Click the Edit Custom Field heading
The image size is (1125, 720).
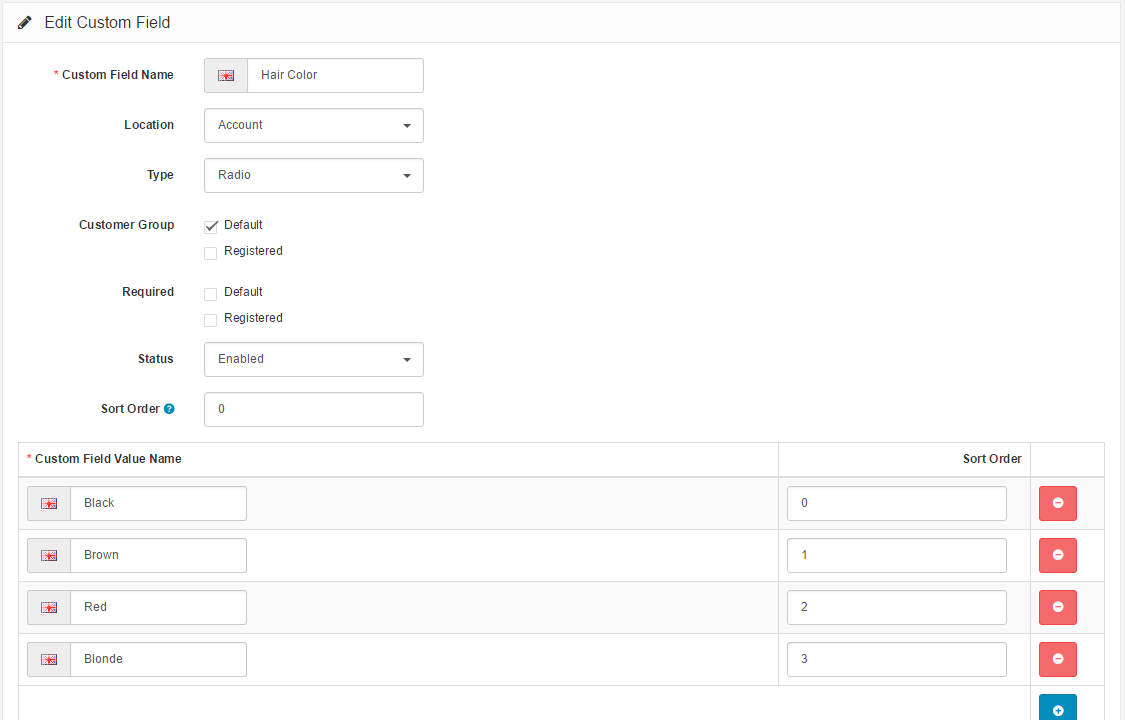tap(107, 23)
